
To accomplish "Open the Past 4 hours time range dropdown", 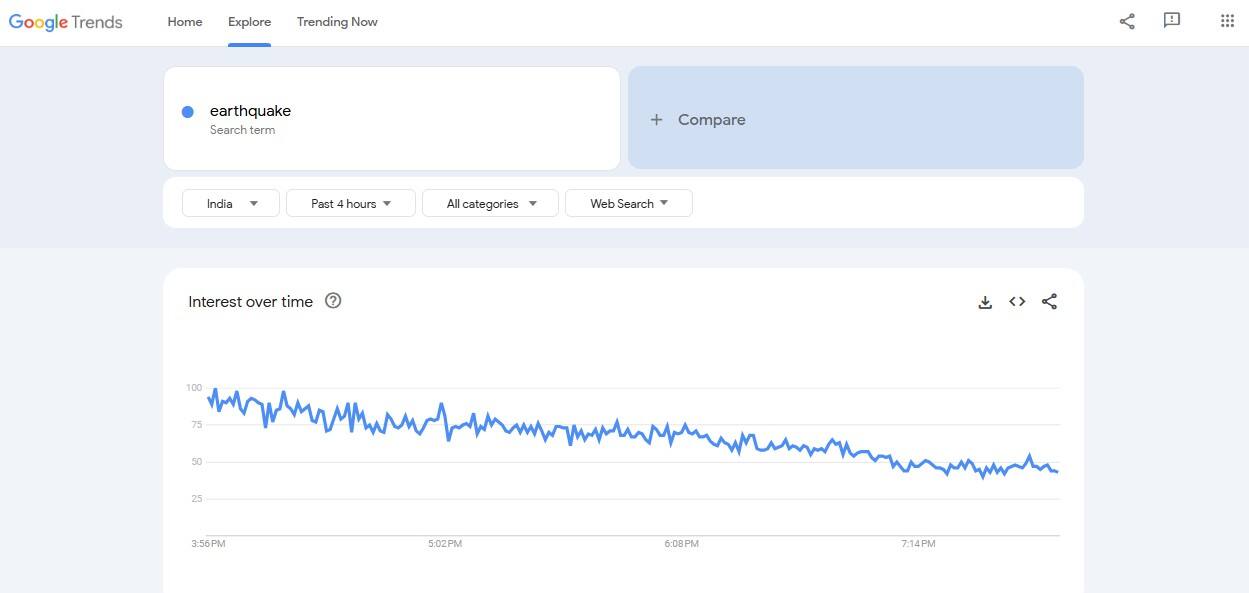I will click(x=351, y=204).
